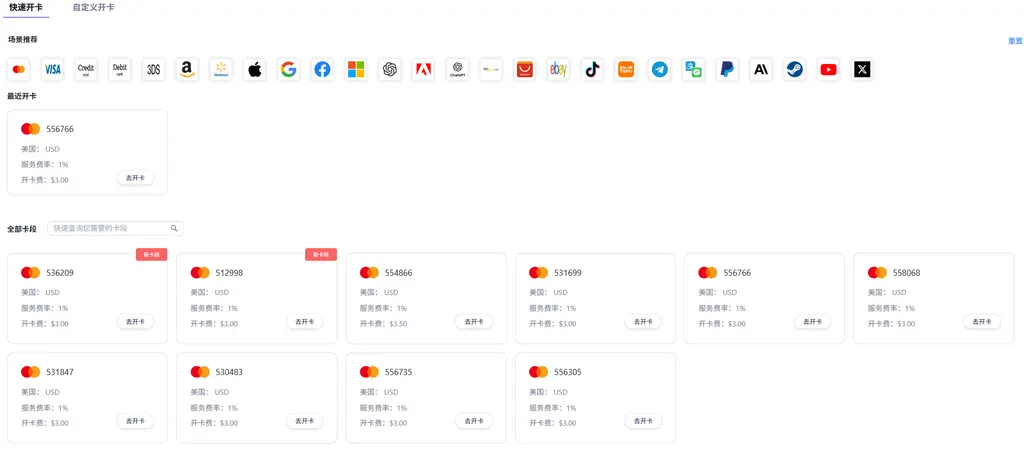Click card number text 530483

pos(229,373)
